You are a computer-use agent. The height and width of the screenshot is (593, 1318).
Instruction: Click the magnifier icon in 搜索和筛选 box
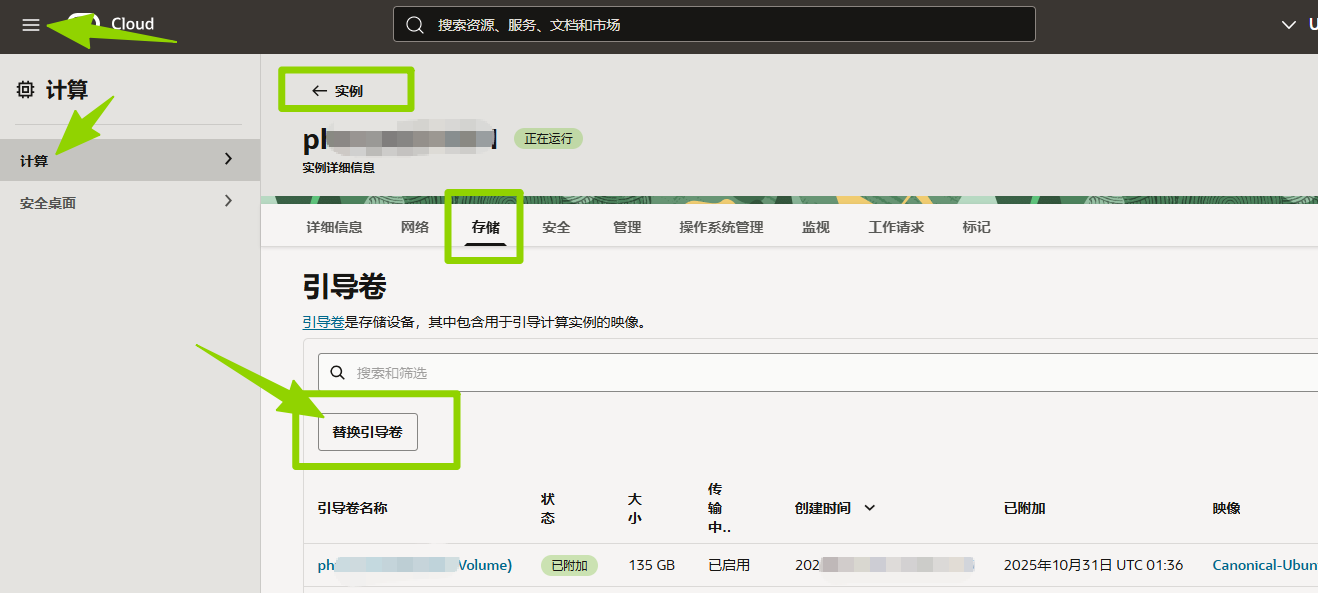click(x=338, y=373)
